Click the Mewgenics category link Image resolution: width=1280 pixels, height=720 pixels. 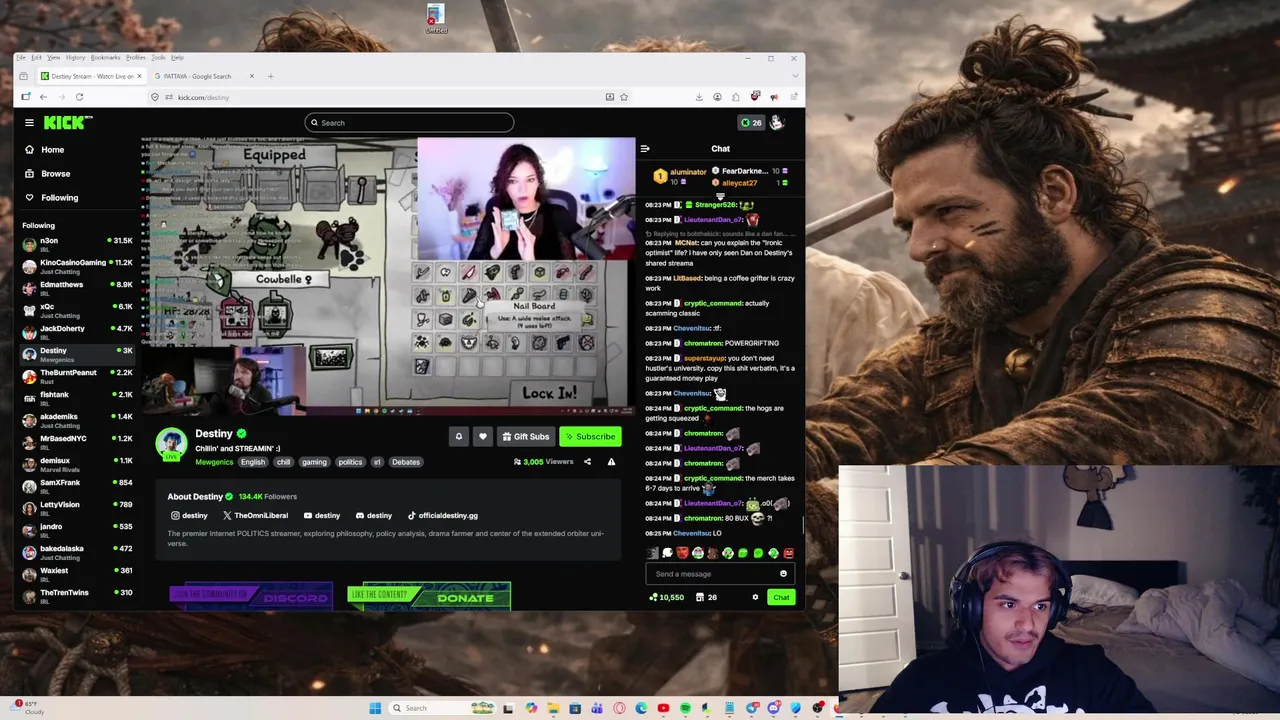pyautogui.click(x=214, y=462)
